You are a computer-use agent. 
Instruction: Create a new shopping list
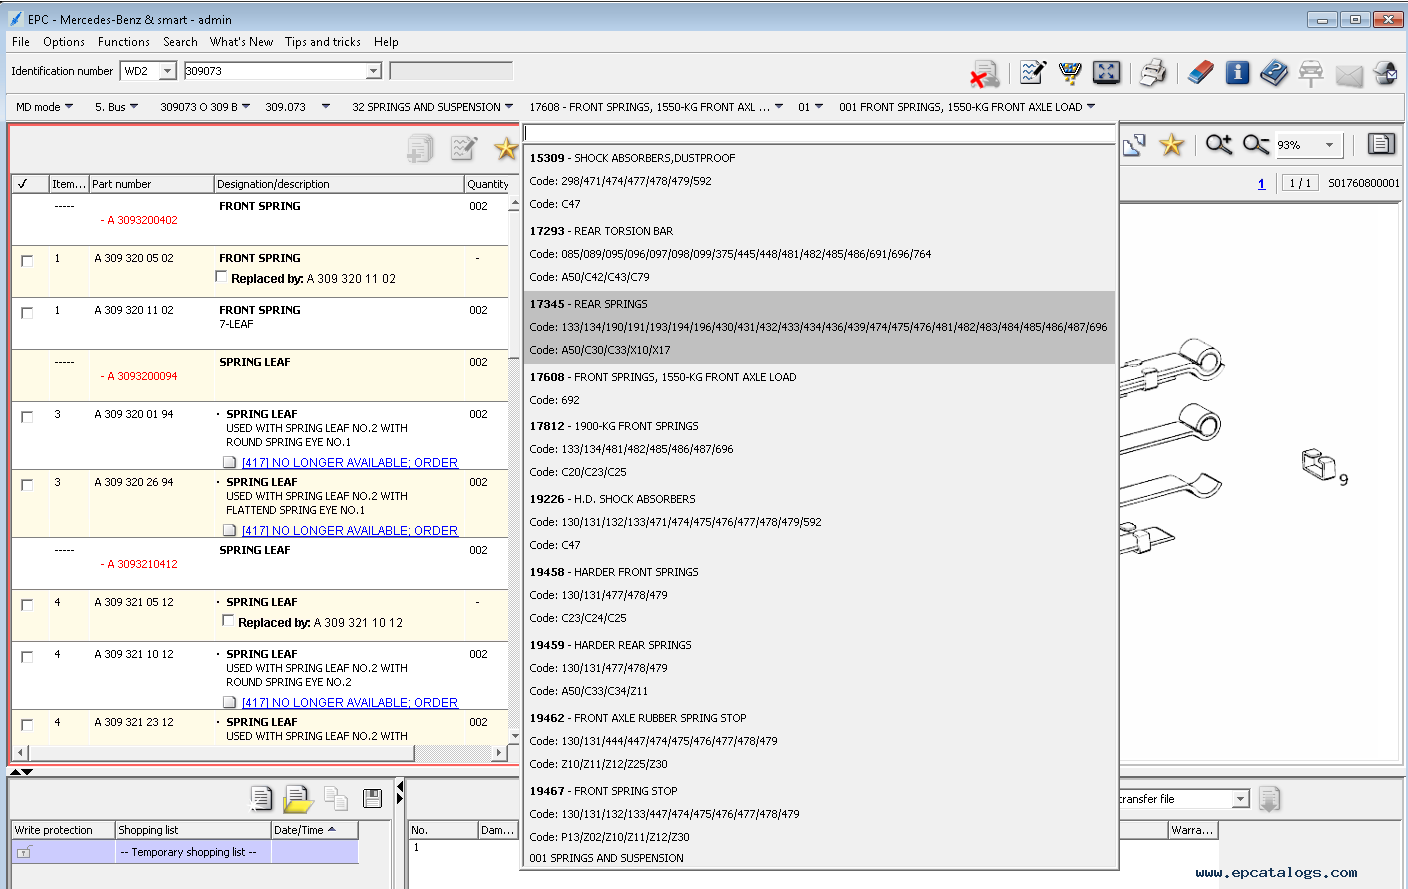261,798
